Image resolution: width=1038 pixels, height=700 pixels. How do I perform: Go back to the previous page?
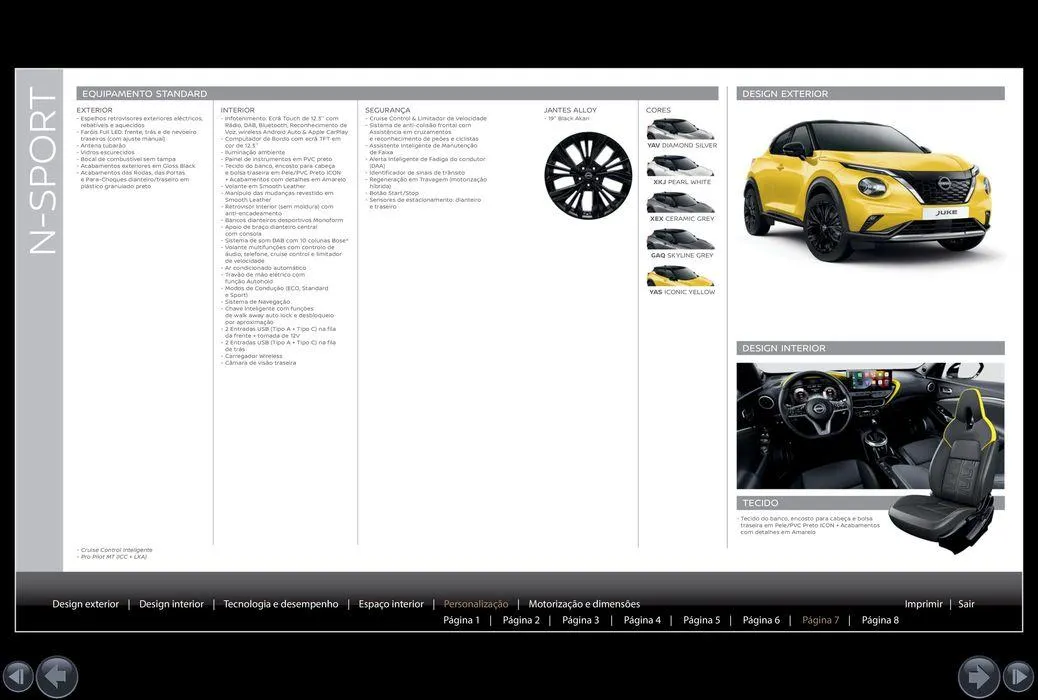point(56,676)
